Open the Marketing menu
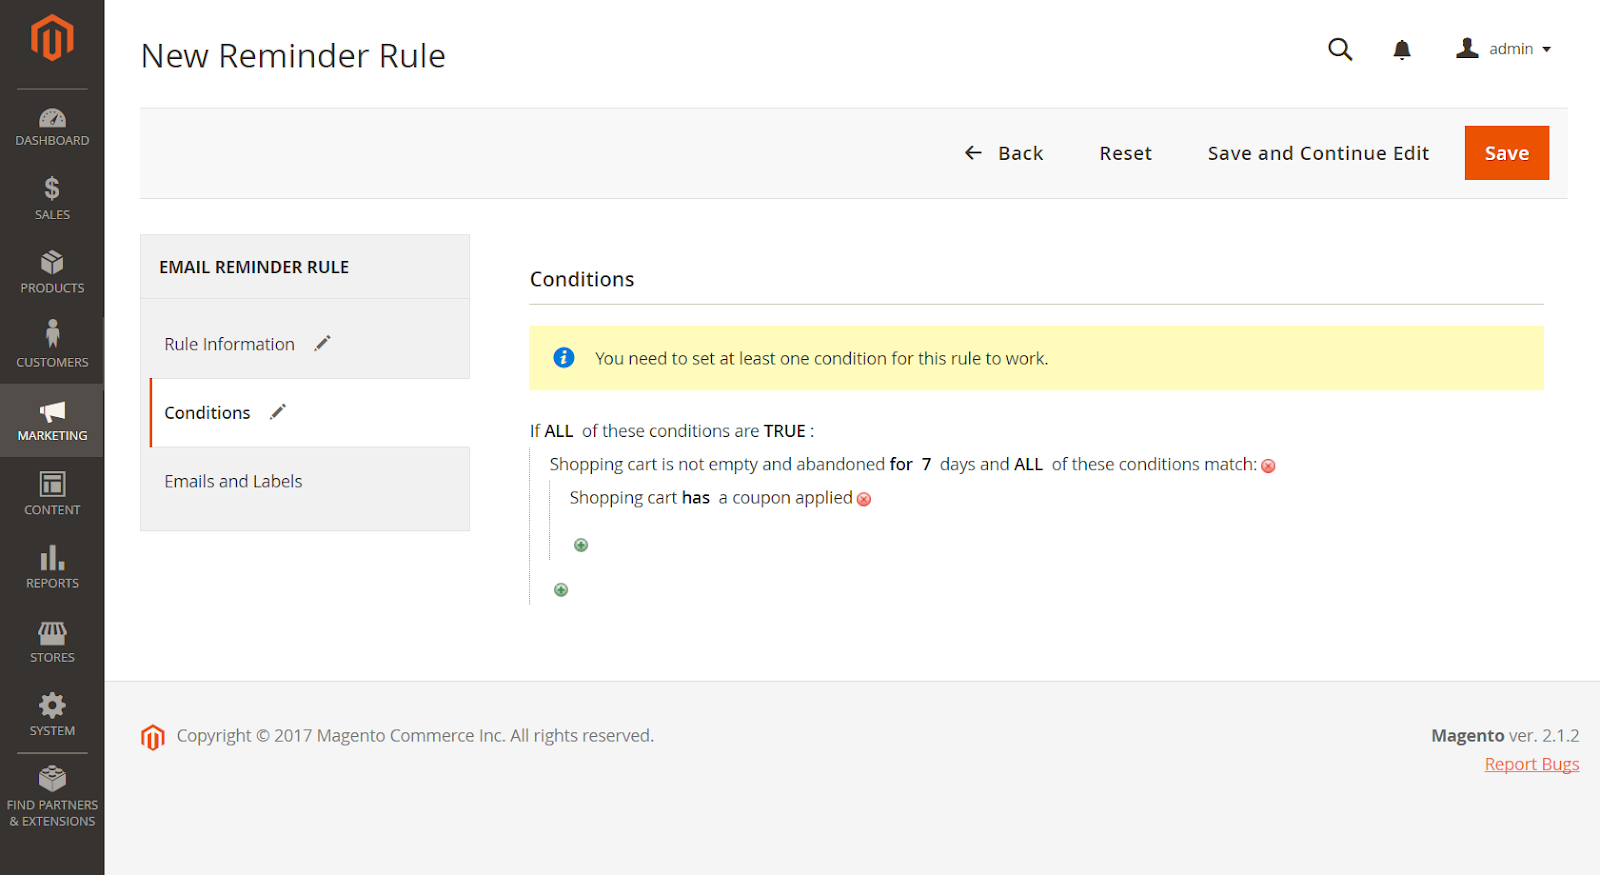 pyautogui.click(x=52, y=421)
